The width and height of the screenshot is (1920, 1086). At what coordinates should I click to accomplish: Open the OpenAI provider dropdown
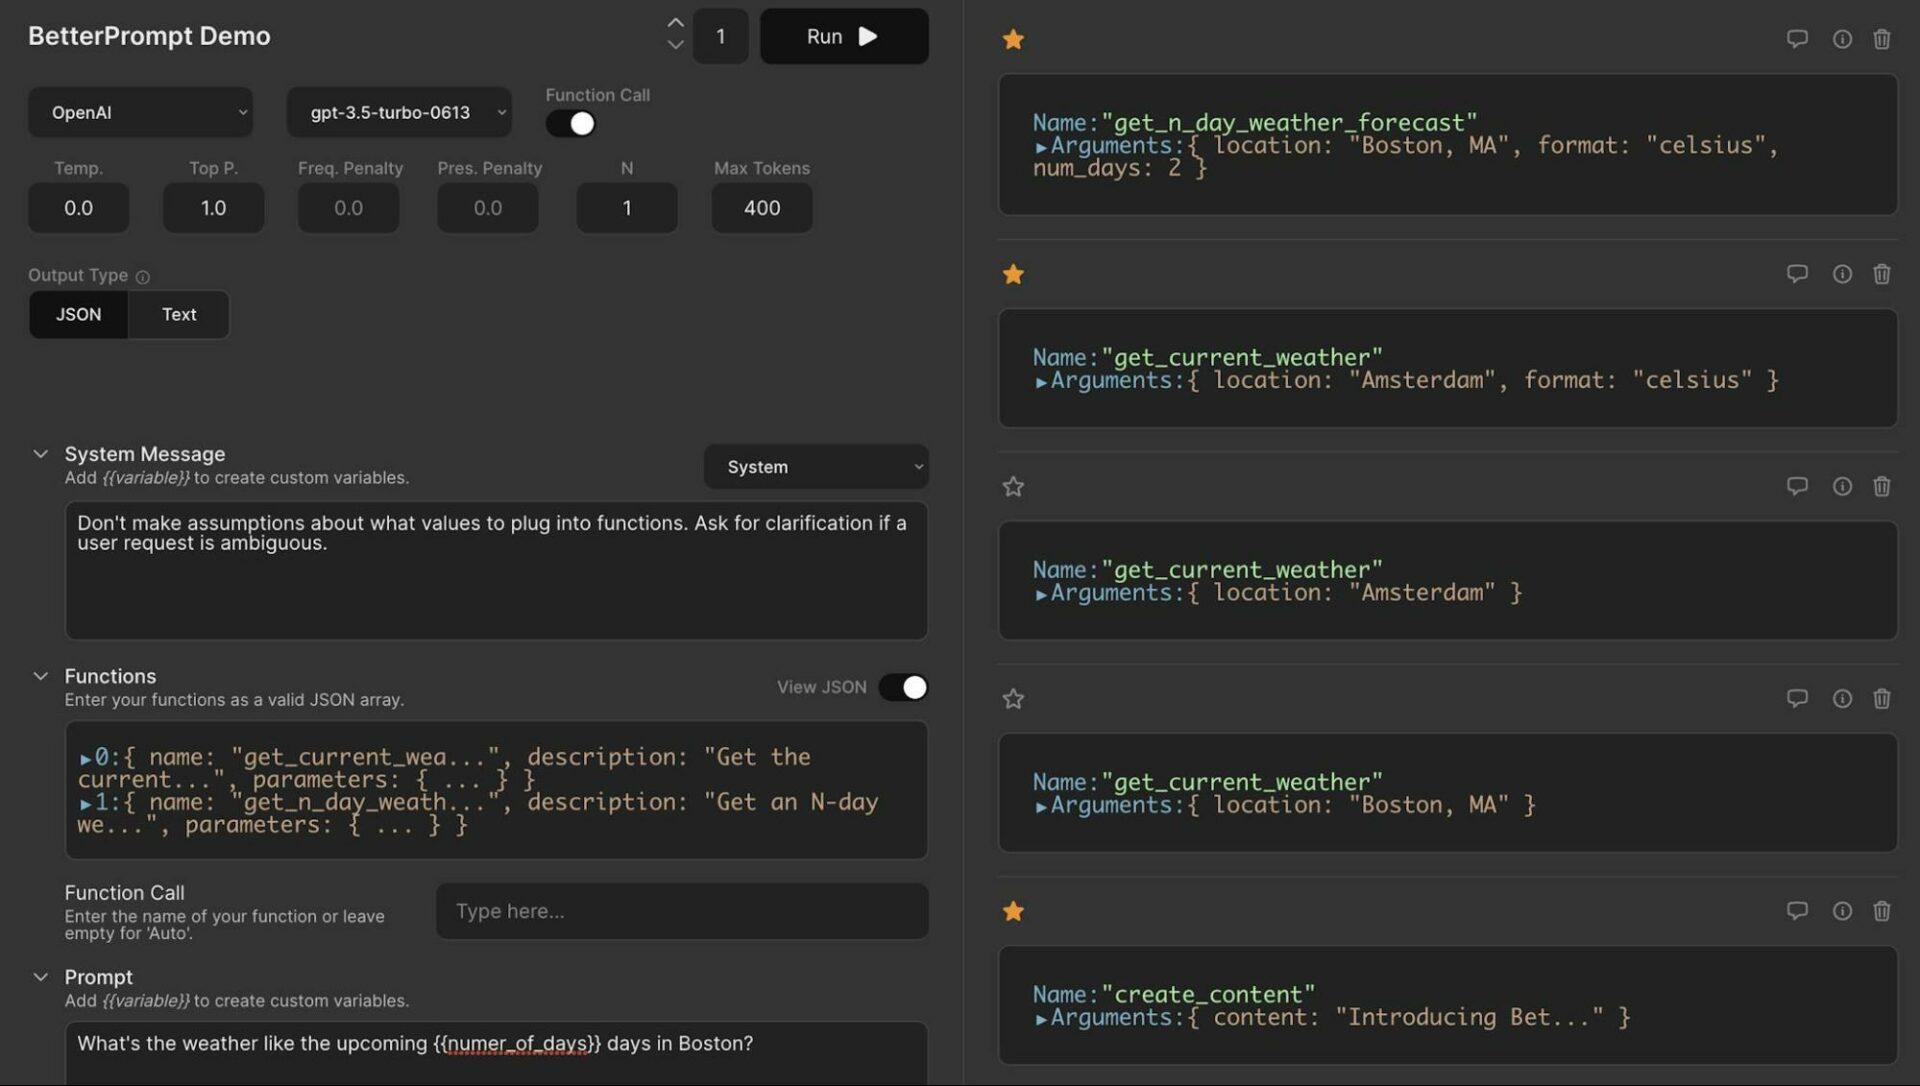coord(140,112)
